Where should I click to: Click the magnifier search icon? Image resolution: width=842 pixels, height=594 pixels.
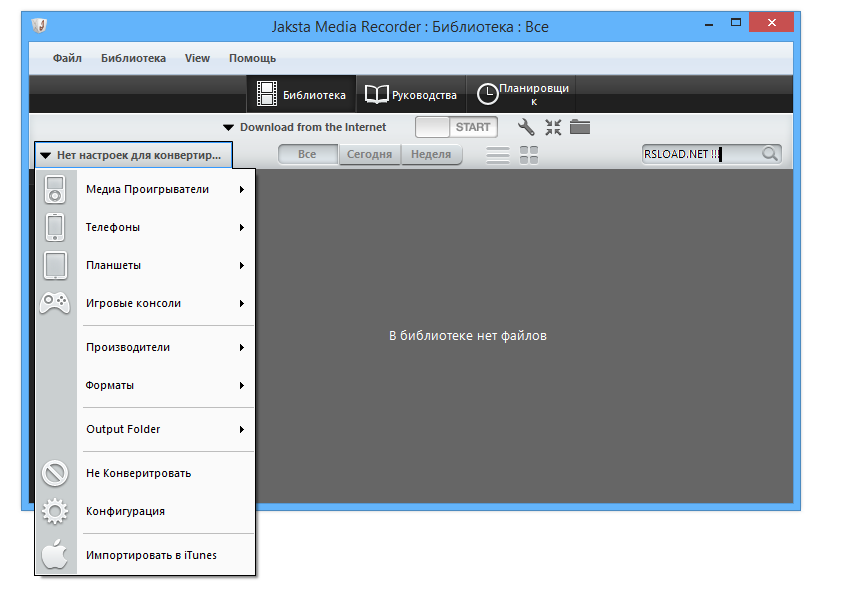coord(770,154)
